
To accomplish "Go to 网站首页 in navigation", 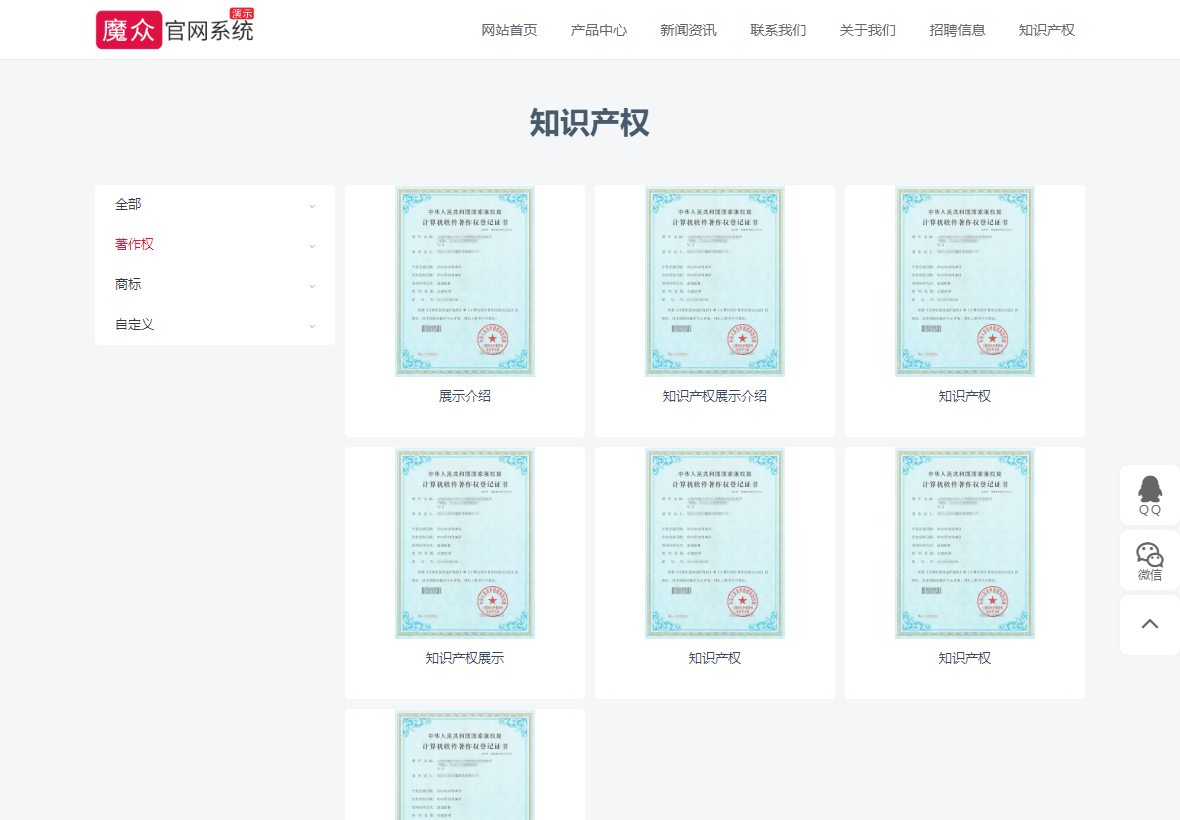I will click(509, 30).
